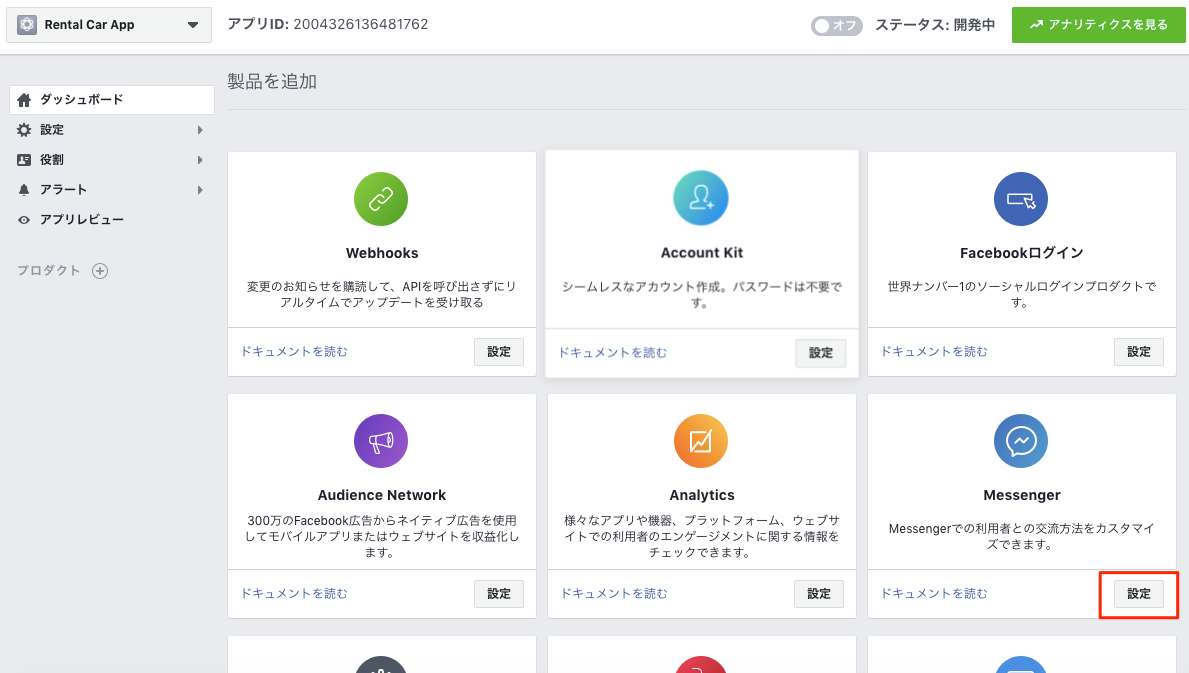1189x673 pixels.
Task: Click the プロダクト sidebar label
Action: pyautogui.click(x=49, y=271)
